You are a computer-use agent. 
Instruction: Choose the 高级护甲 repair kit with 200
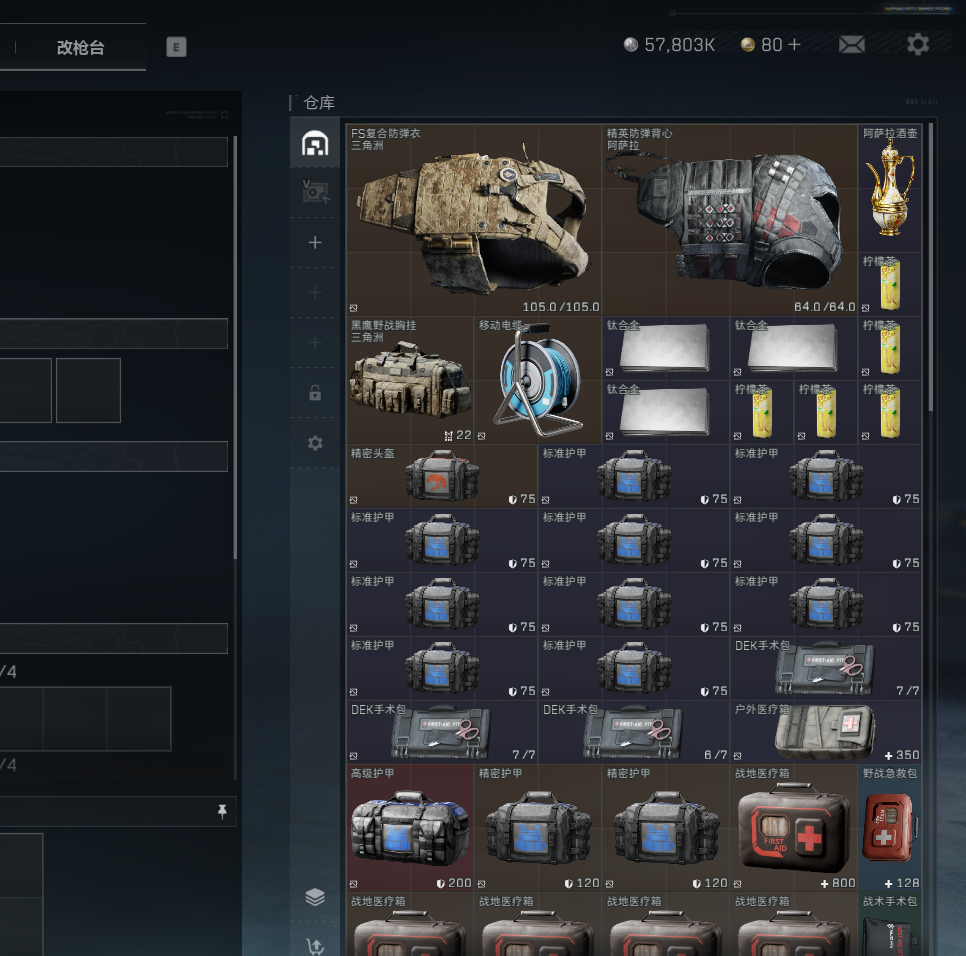(410, 829)
